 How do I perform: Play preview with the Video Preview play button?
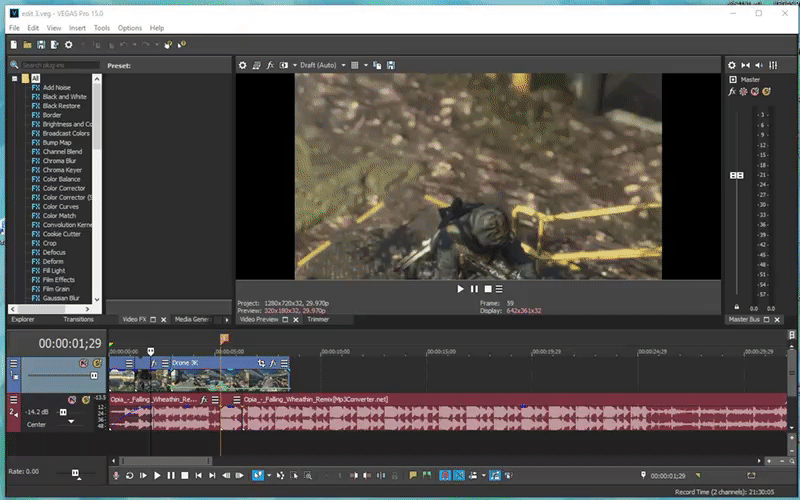(460, 289)
